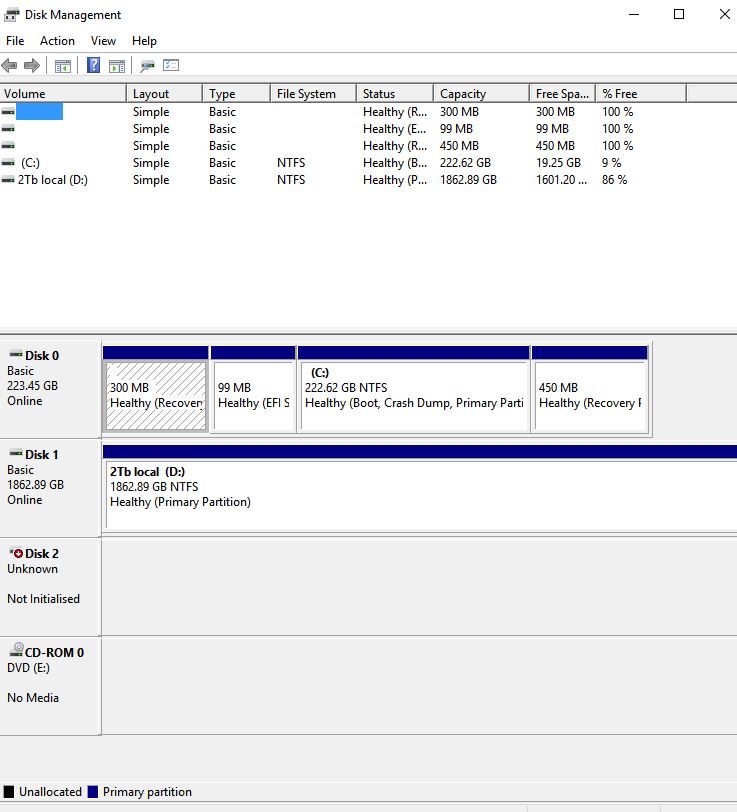Screen dimensions: 737x812
Task: Click the Healthy (E... status cell
Action: point(395,129)
